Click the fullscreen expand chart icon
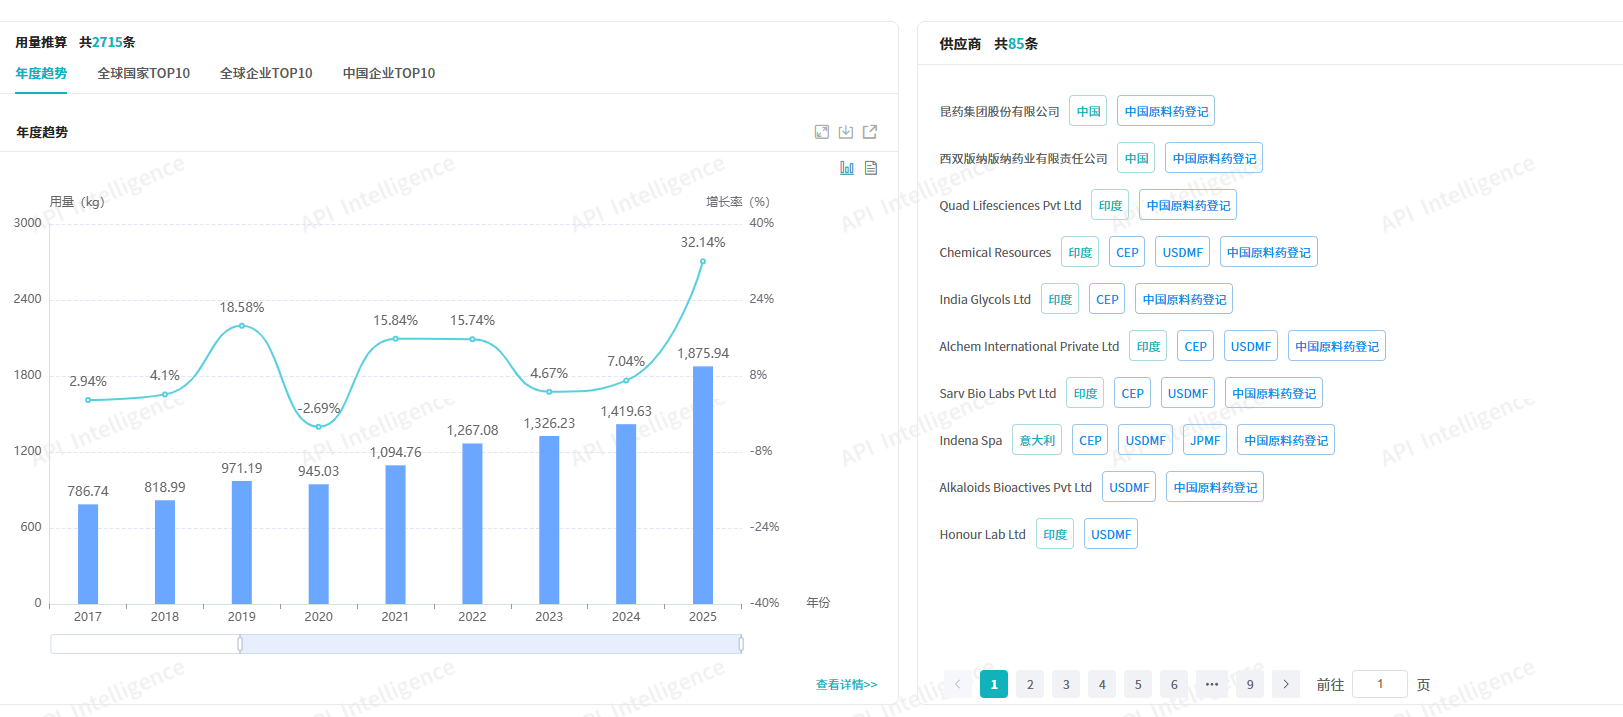This screenshot has height=717, width=1623. point(822,132)
